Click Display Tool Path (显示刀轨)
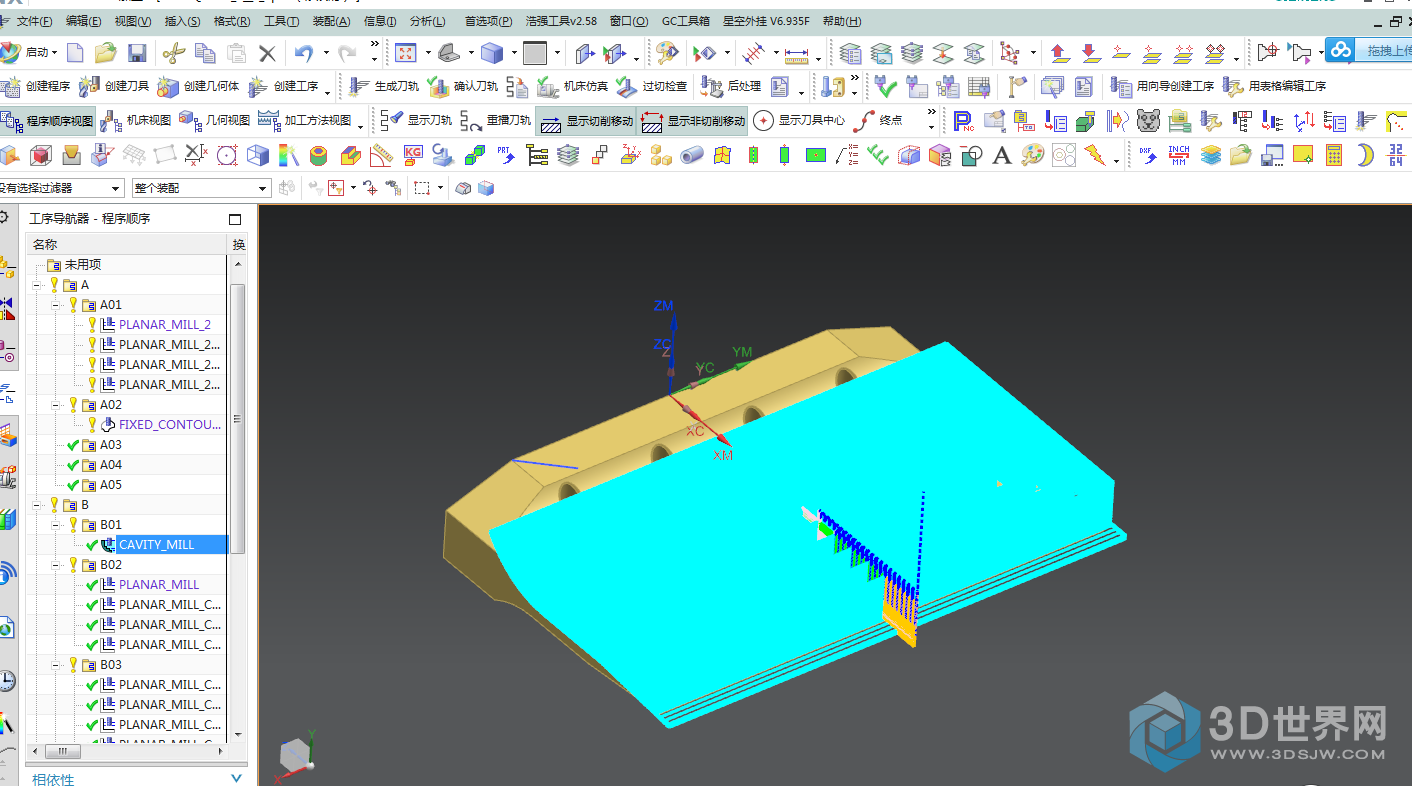This screenshot has width=1412, height=786. [416, 121]
